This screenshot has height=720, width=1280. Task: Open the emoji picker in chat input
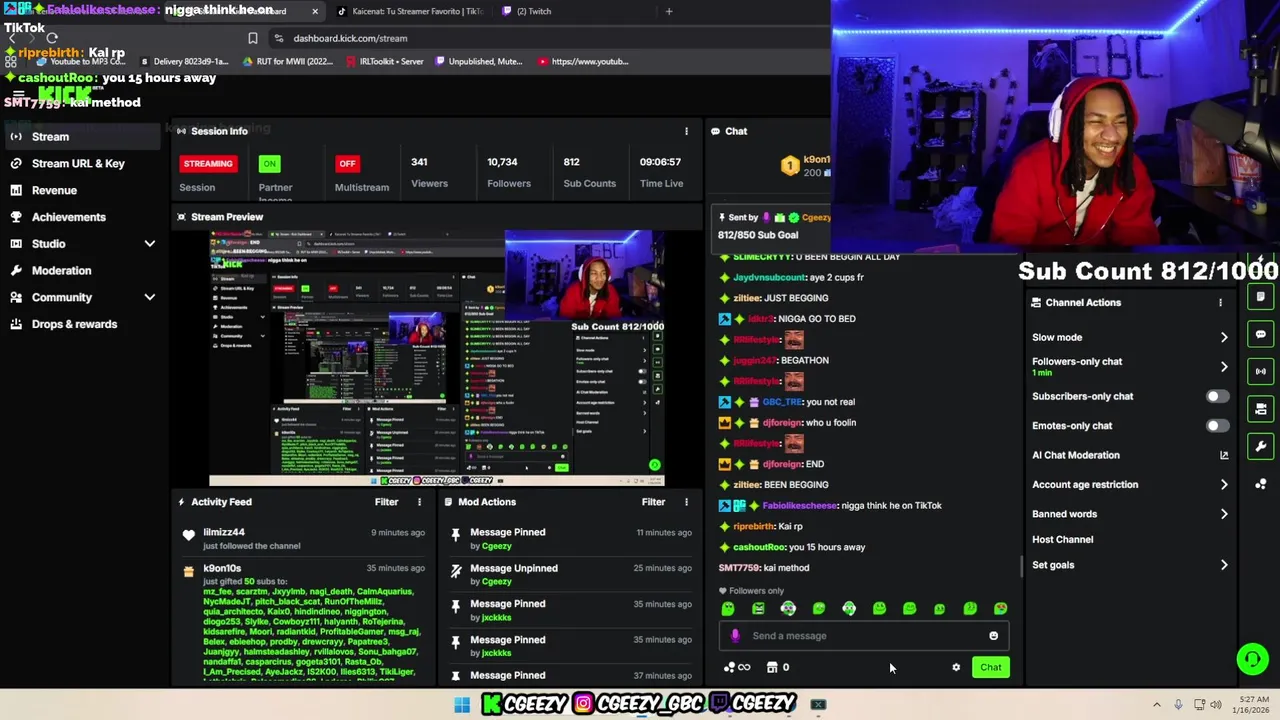tap(993, 636)
